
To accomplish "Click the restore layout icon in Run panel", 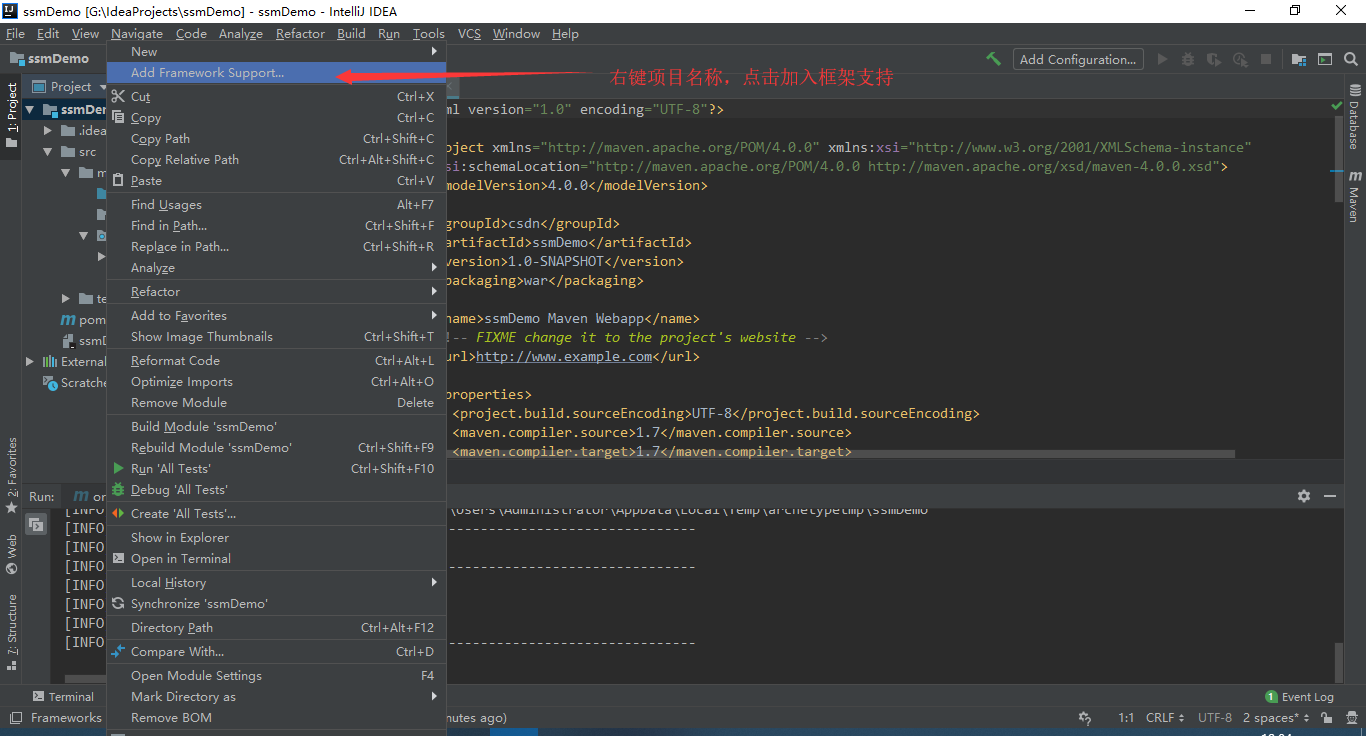I will click(36, 524).
